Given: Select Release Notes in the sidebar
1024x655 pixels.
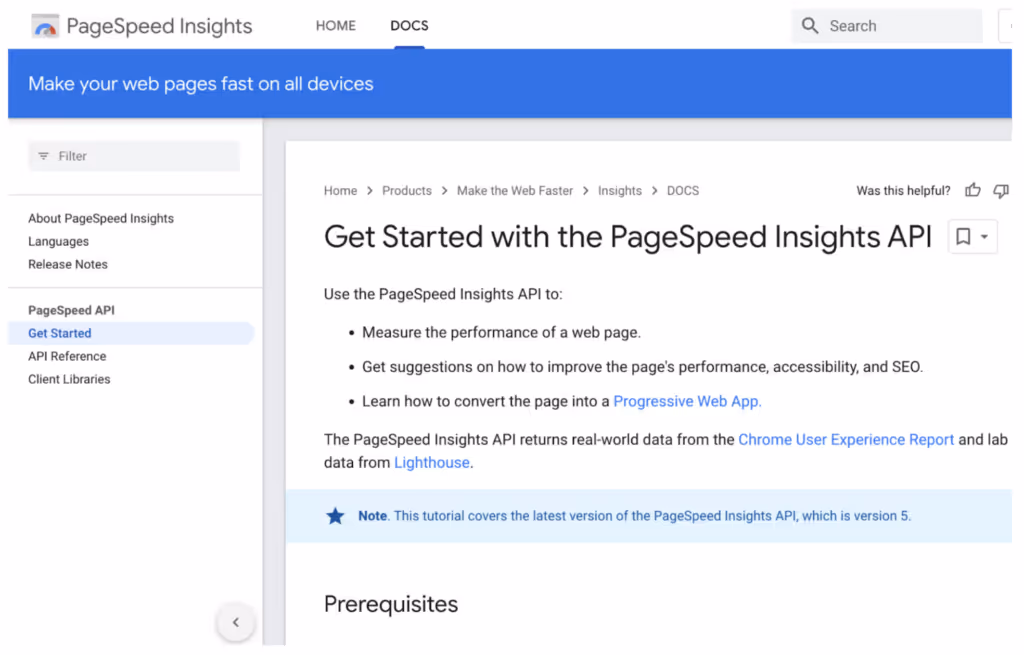Looking at the screenshot, I should (68, 264).
